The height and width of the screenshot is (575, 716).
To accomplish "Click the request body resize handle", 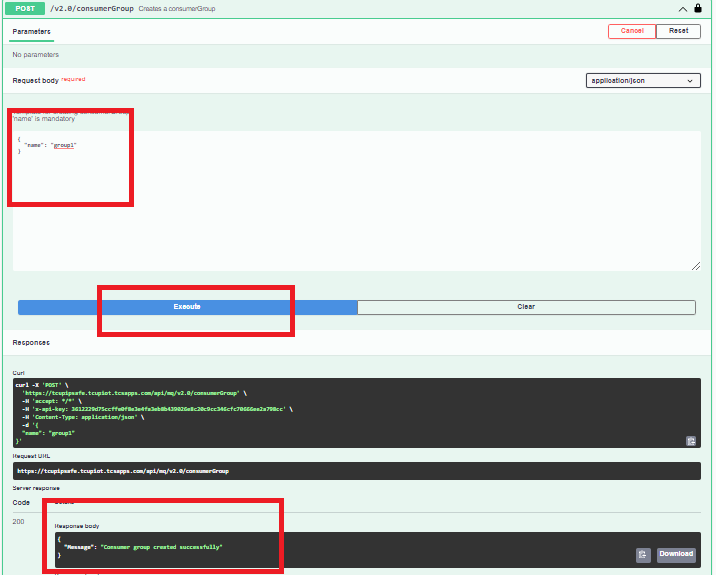I will pyautogui.click(x=696, y=266).
